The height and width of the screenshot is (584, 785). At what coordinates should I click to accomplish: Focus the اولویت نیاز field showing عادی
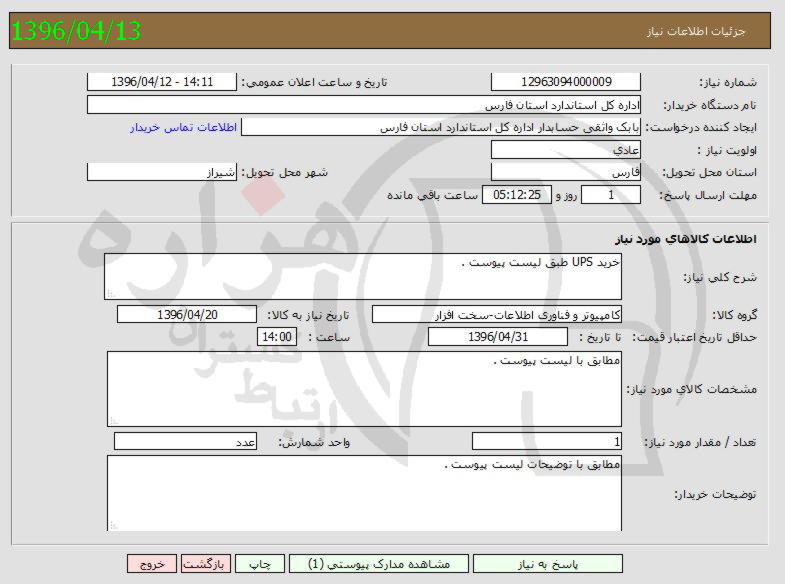566,150
